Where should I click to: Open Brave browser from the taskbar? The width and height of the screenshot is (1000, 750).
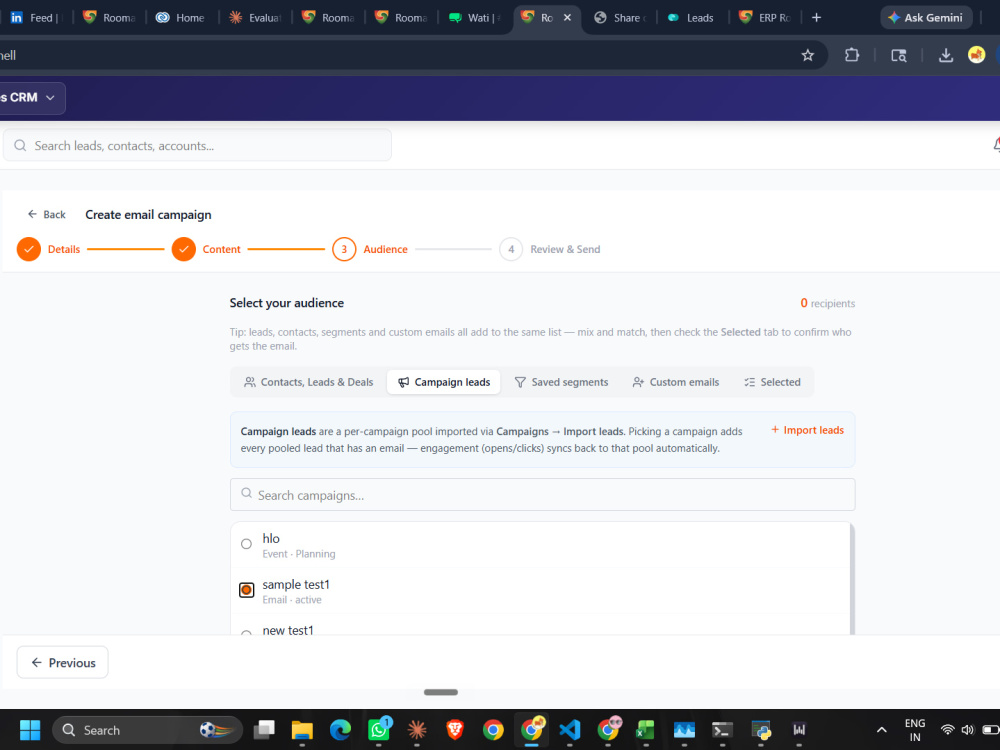point(455,730)
